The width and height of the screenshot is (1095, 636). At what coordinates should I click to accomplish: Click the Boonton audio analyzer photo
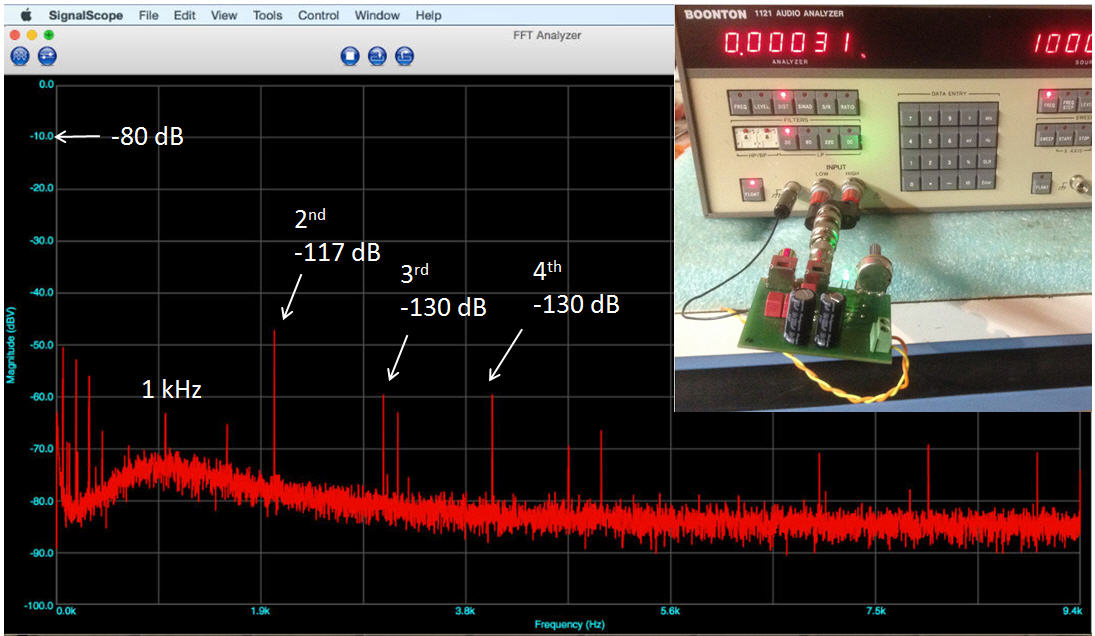click(x=883, y=208)
